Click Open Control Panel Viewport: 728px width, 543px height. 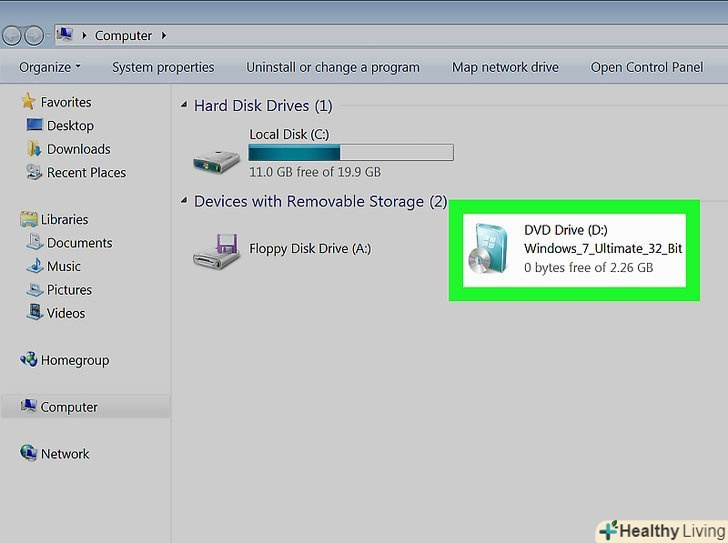pos(647,67)
